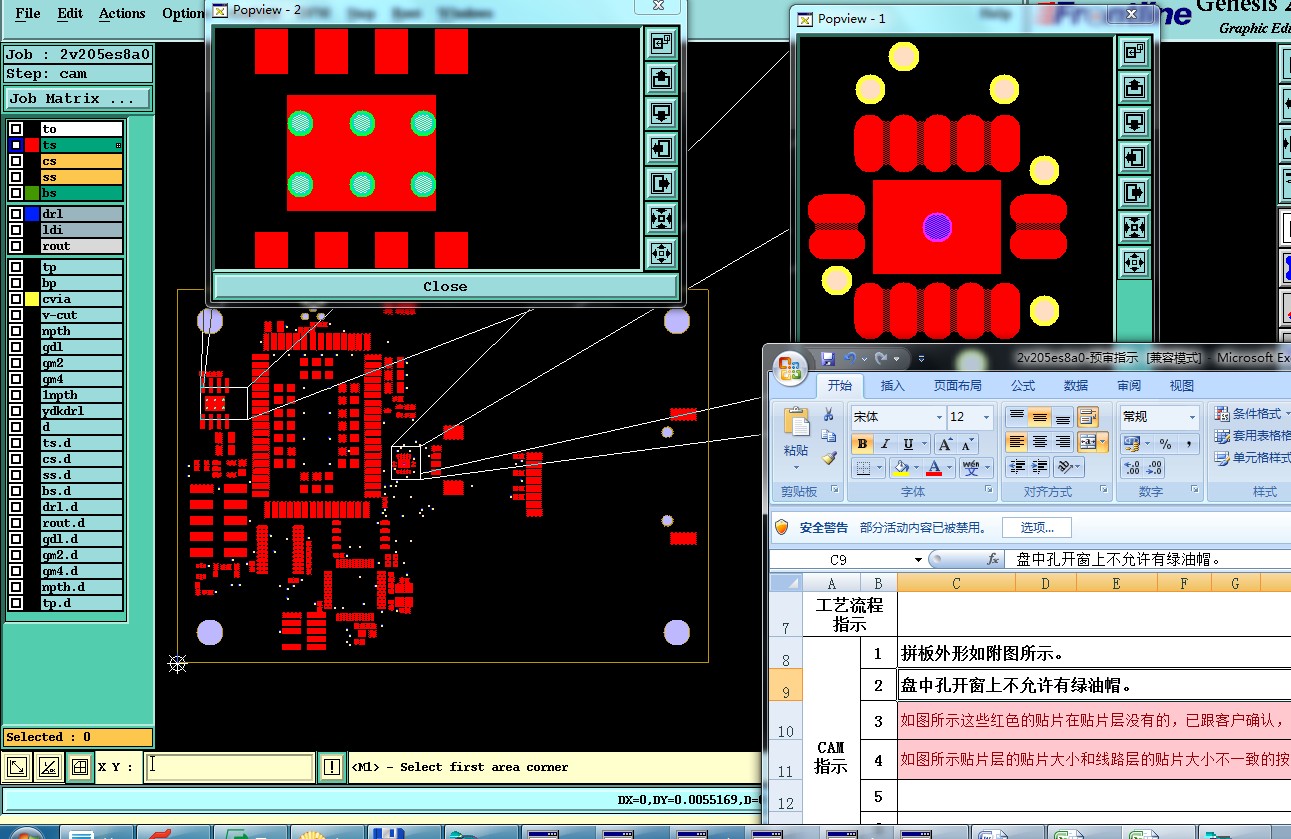
Task: Switch to the 公式 ribbon tab
Action: [x=1023, y=385]
